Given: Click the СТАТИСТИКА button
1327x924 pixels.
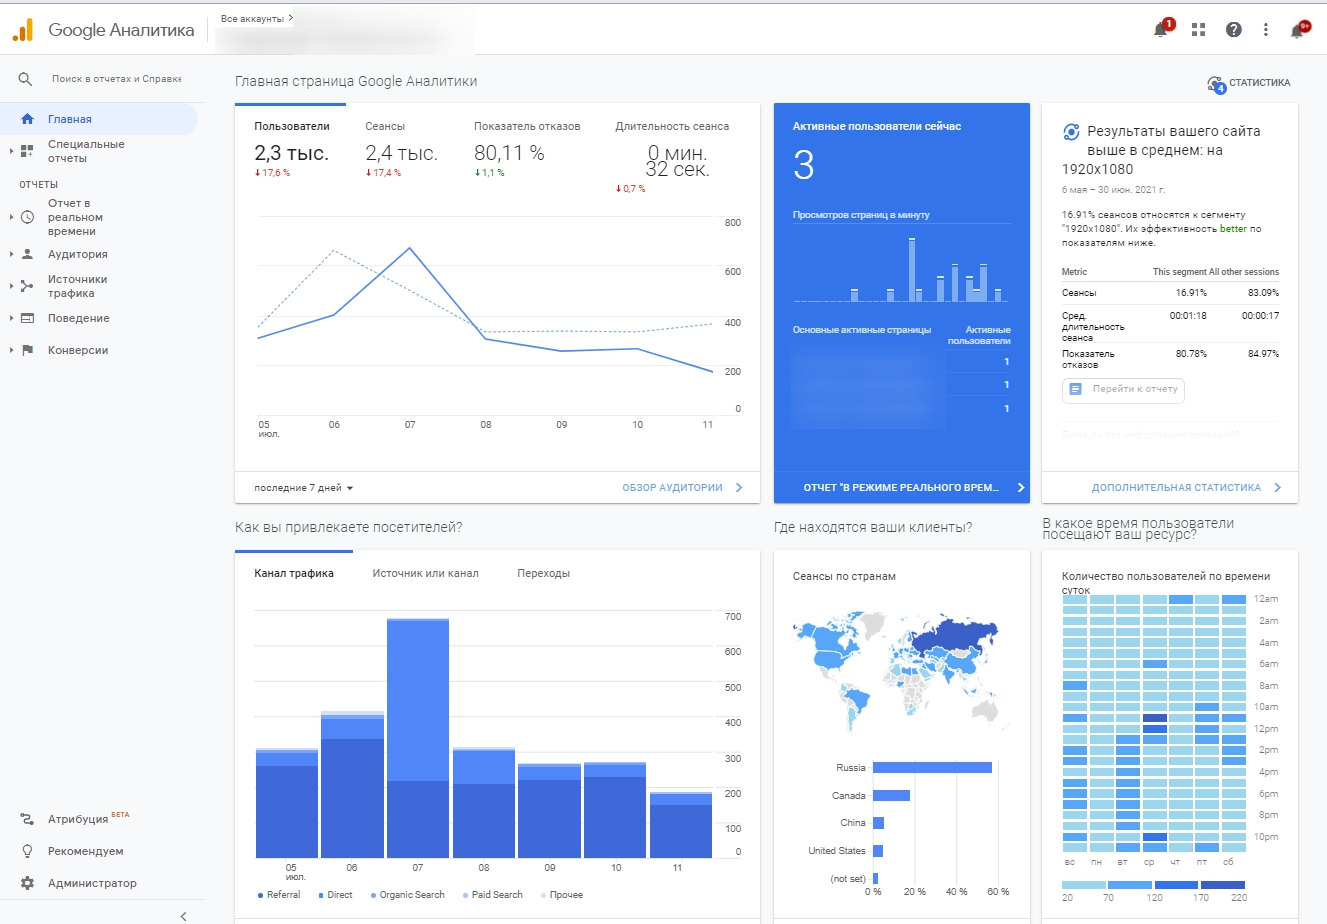Looking at the screenshot, I should [x=1249, y=84].
